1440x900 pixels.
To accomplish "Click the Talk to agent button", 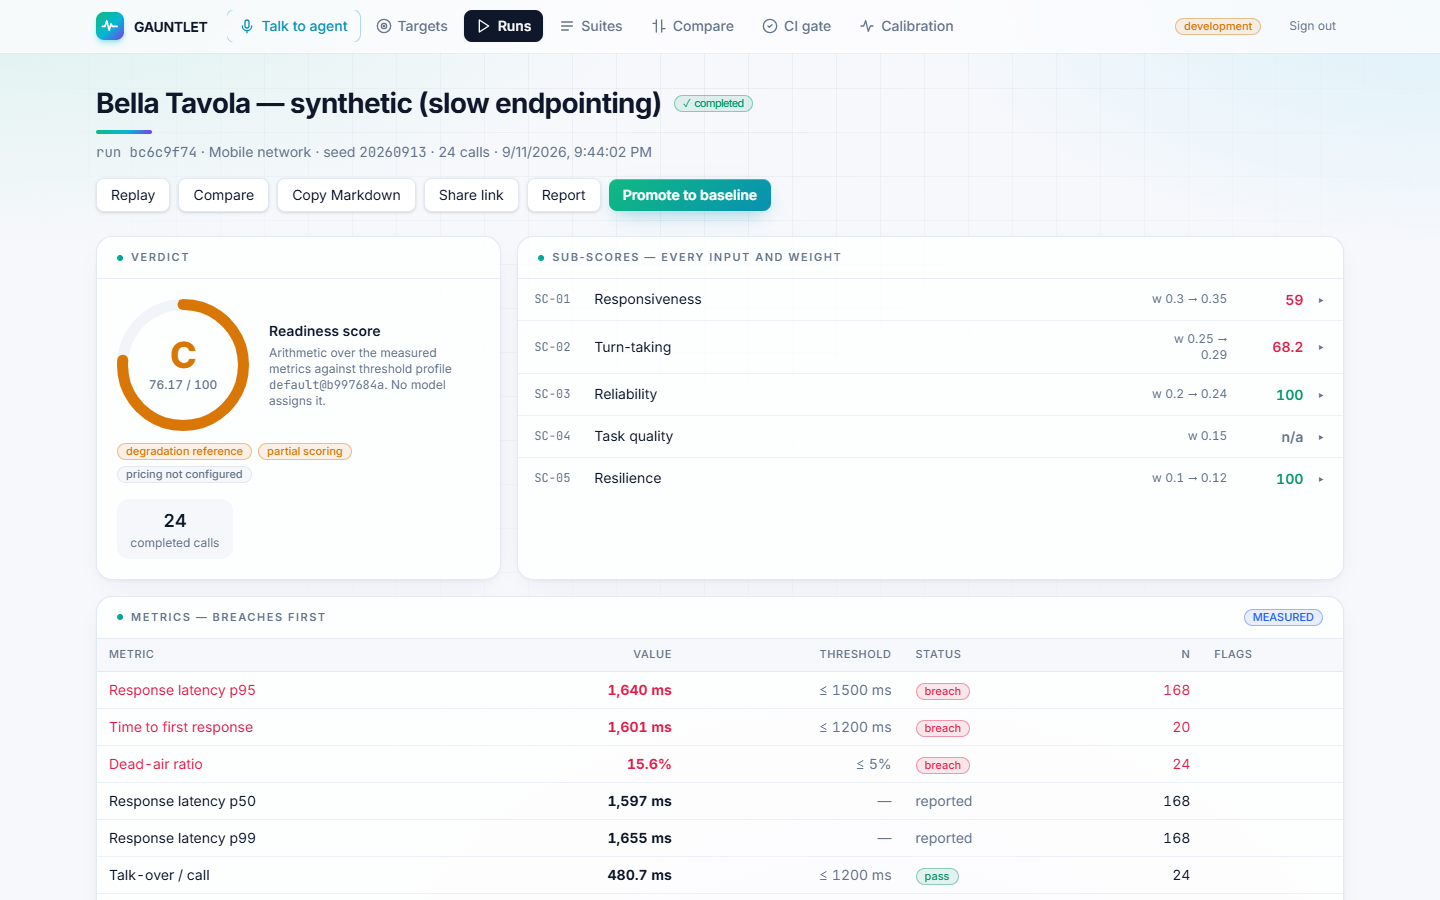I will tap(294, 26).
